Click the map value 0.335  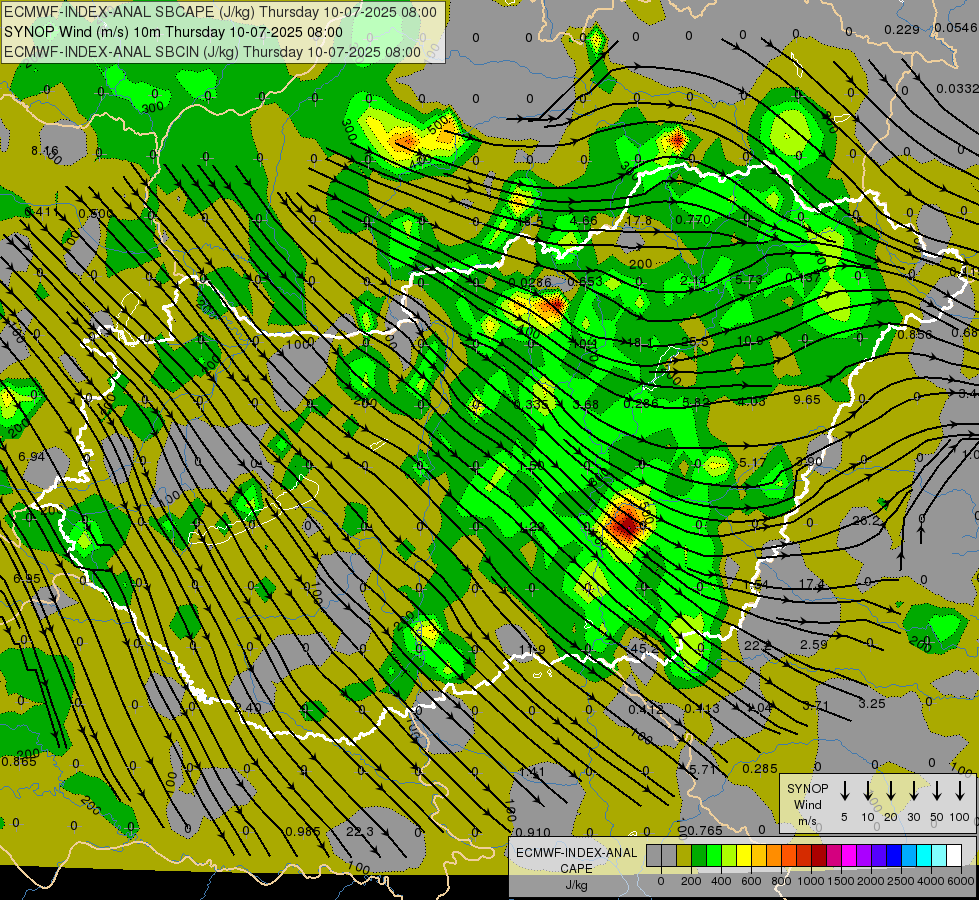[x=531, y=404]
